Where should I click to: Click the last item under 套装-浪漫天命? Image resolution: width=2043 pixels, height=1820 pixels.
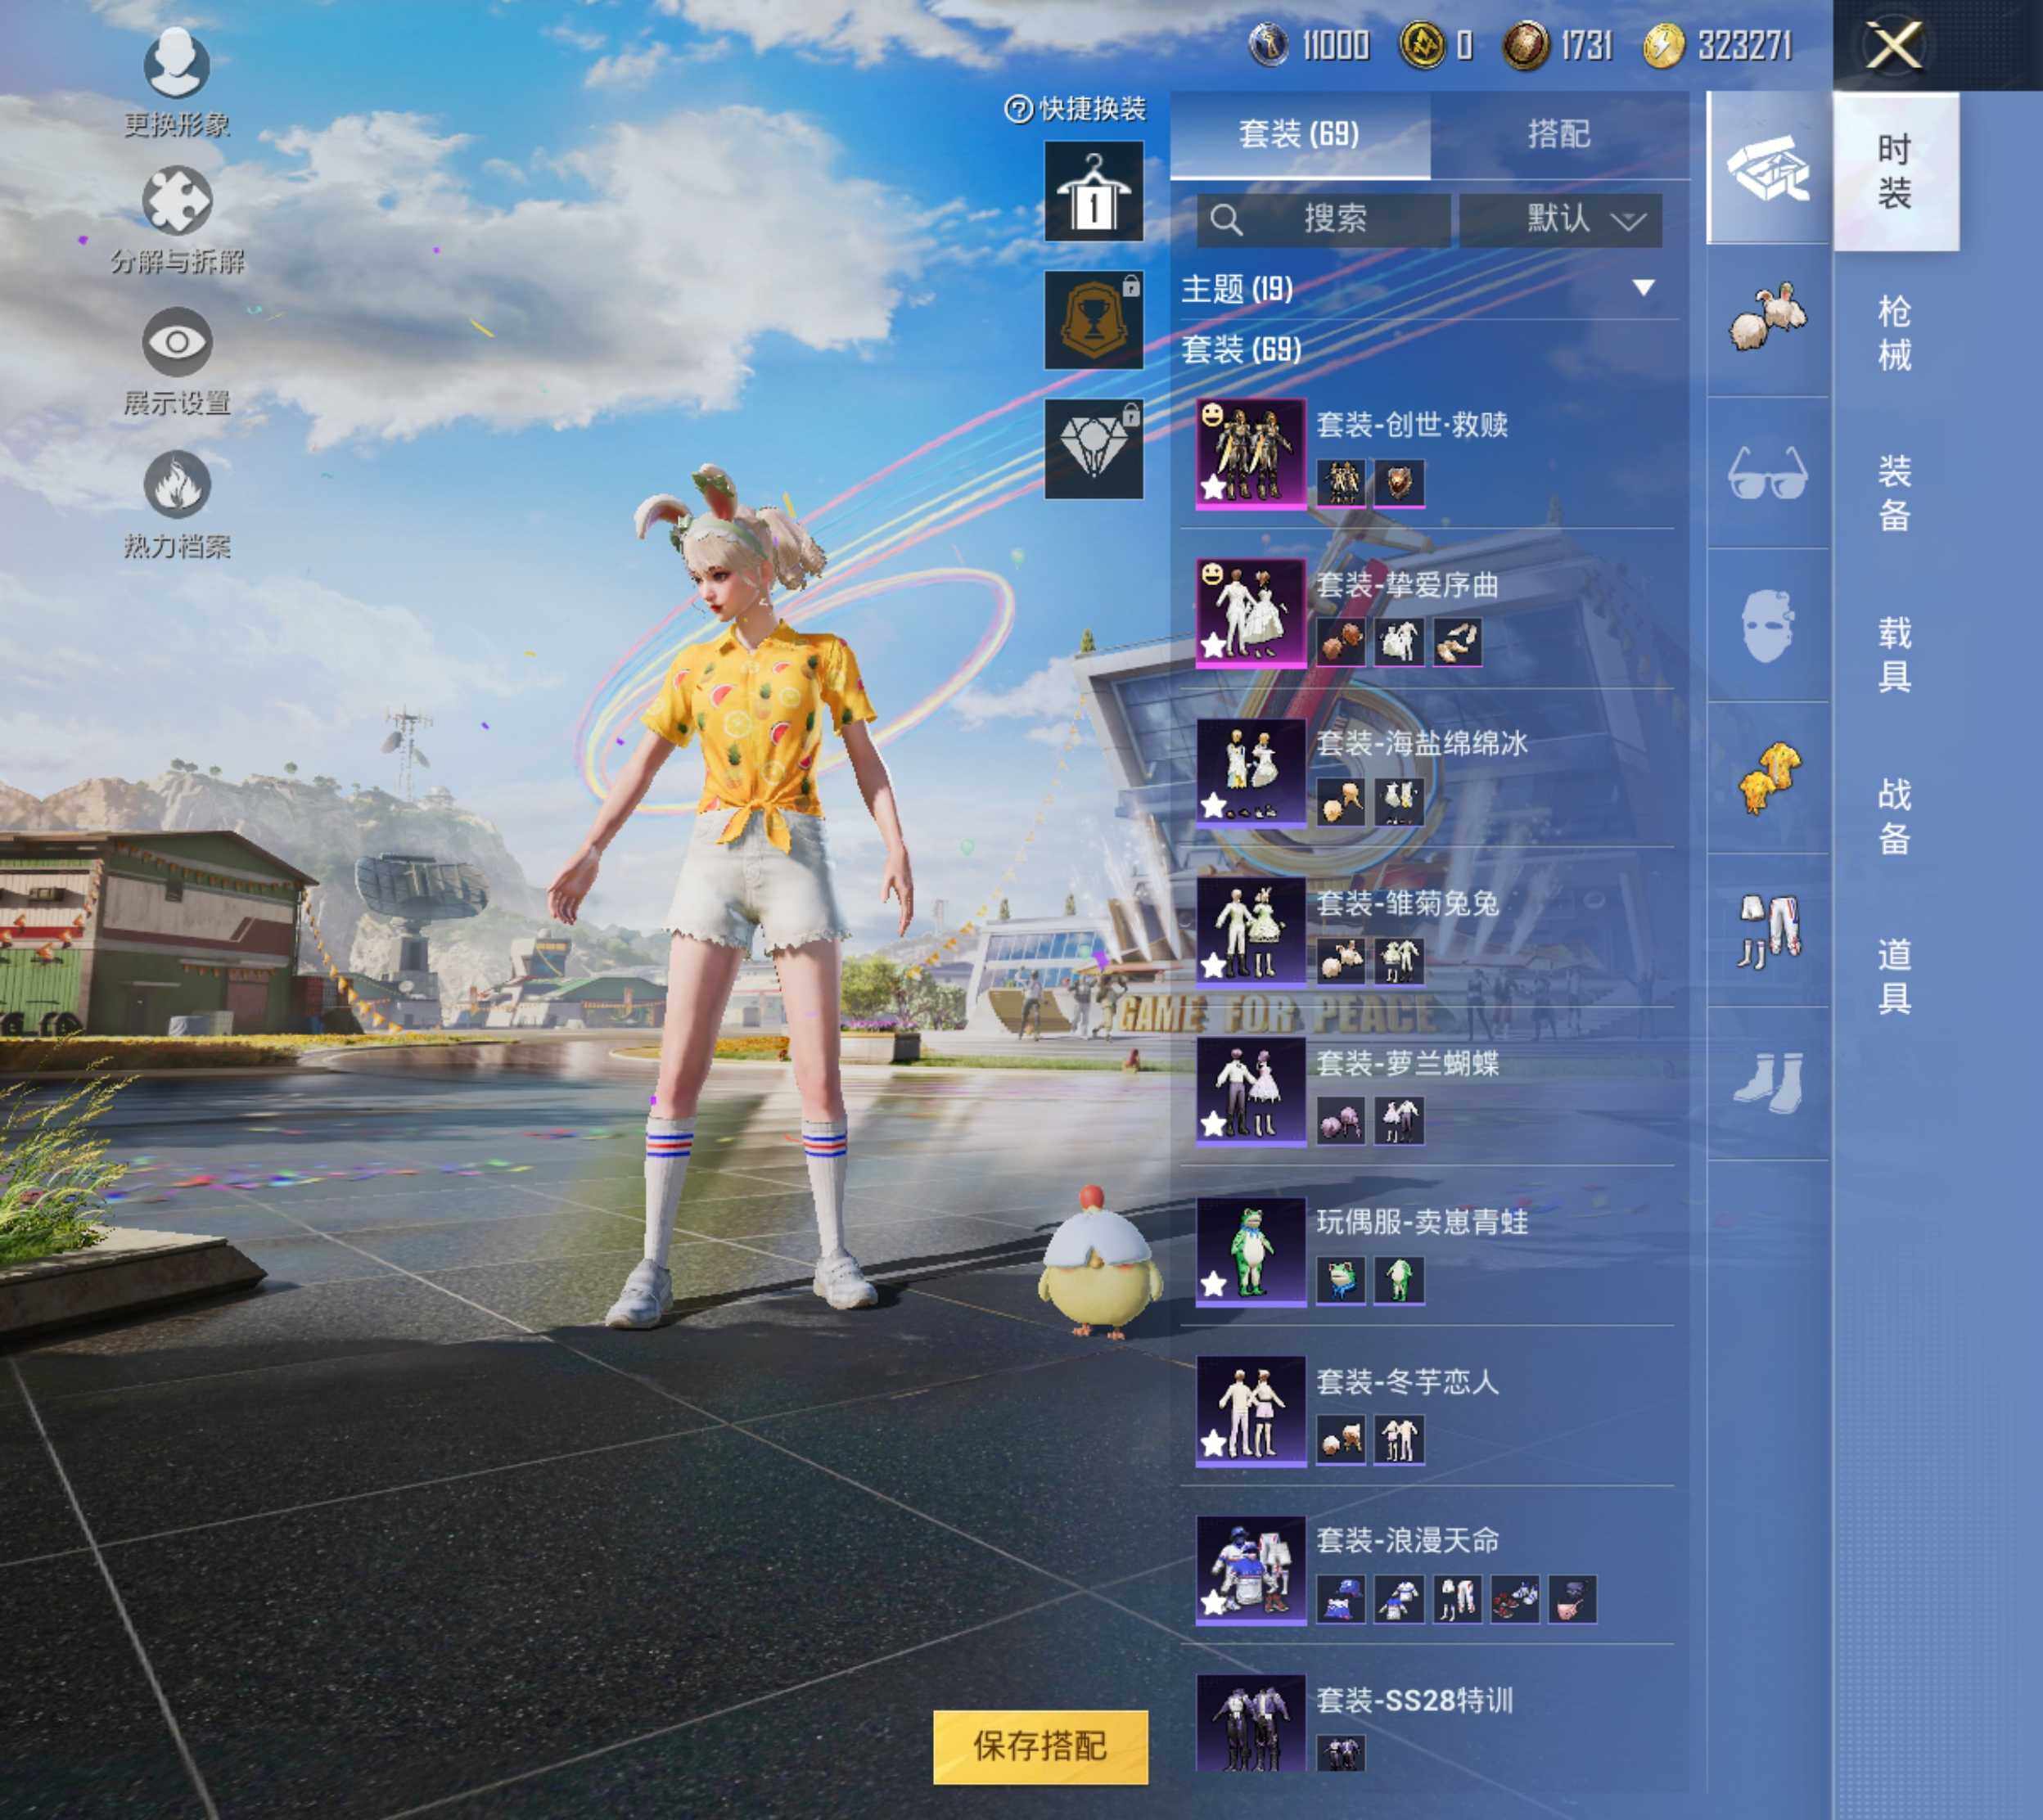[1573, 1599]
